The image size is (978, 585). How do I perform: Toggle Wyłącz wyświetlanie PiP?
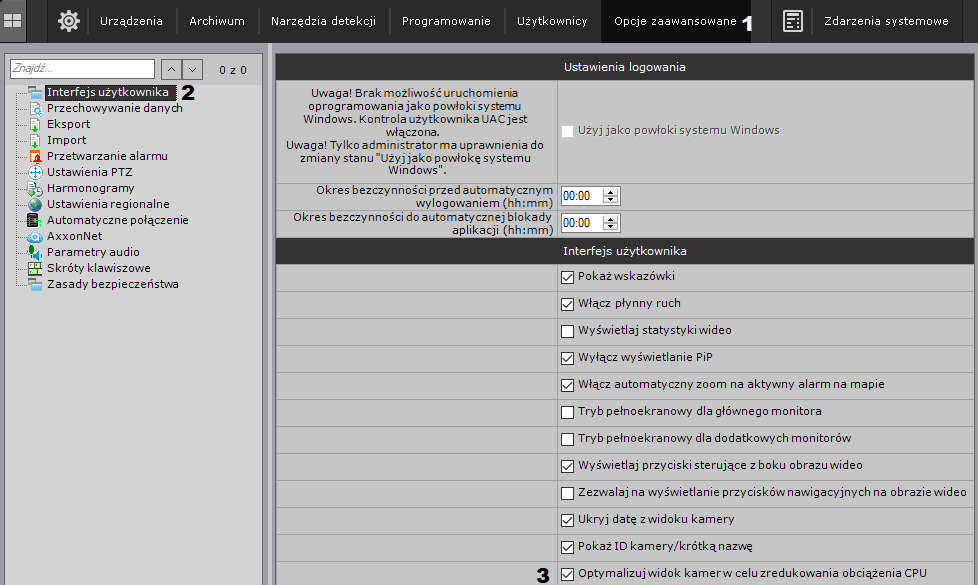pyautogui.click(x=567, y=358)
